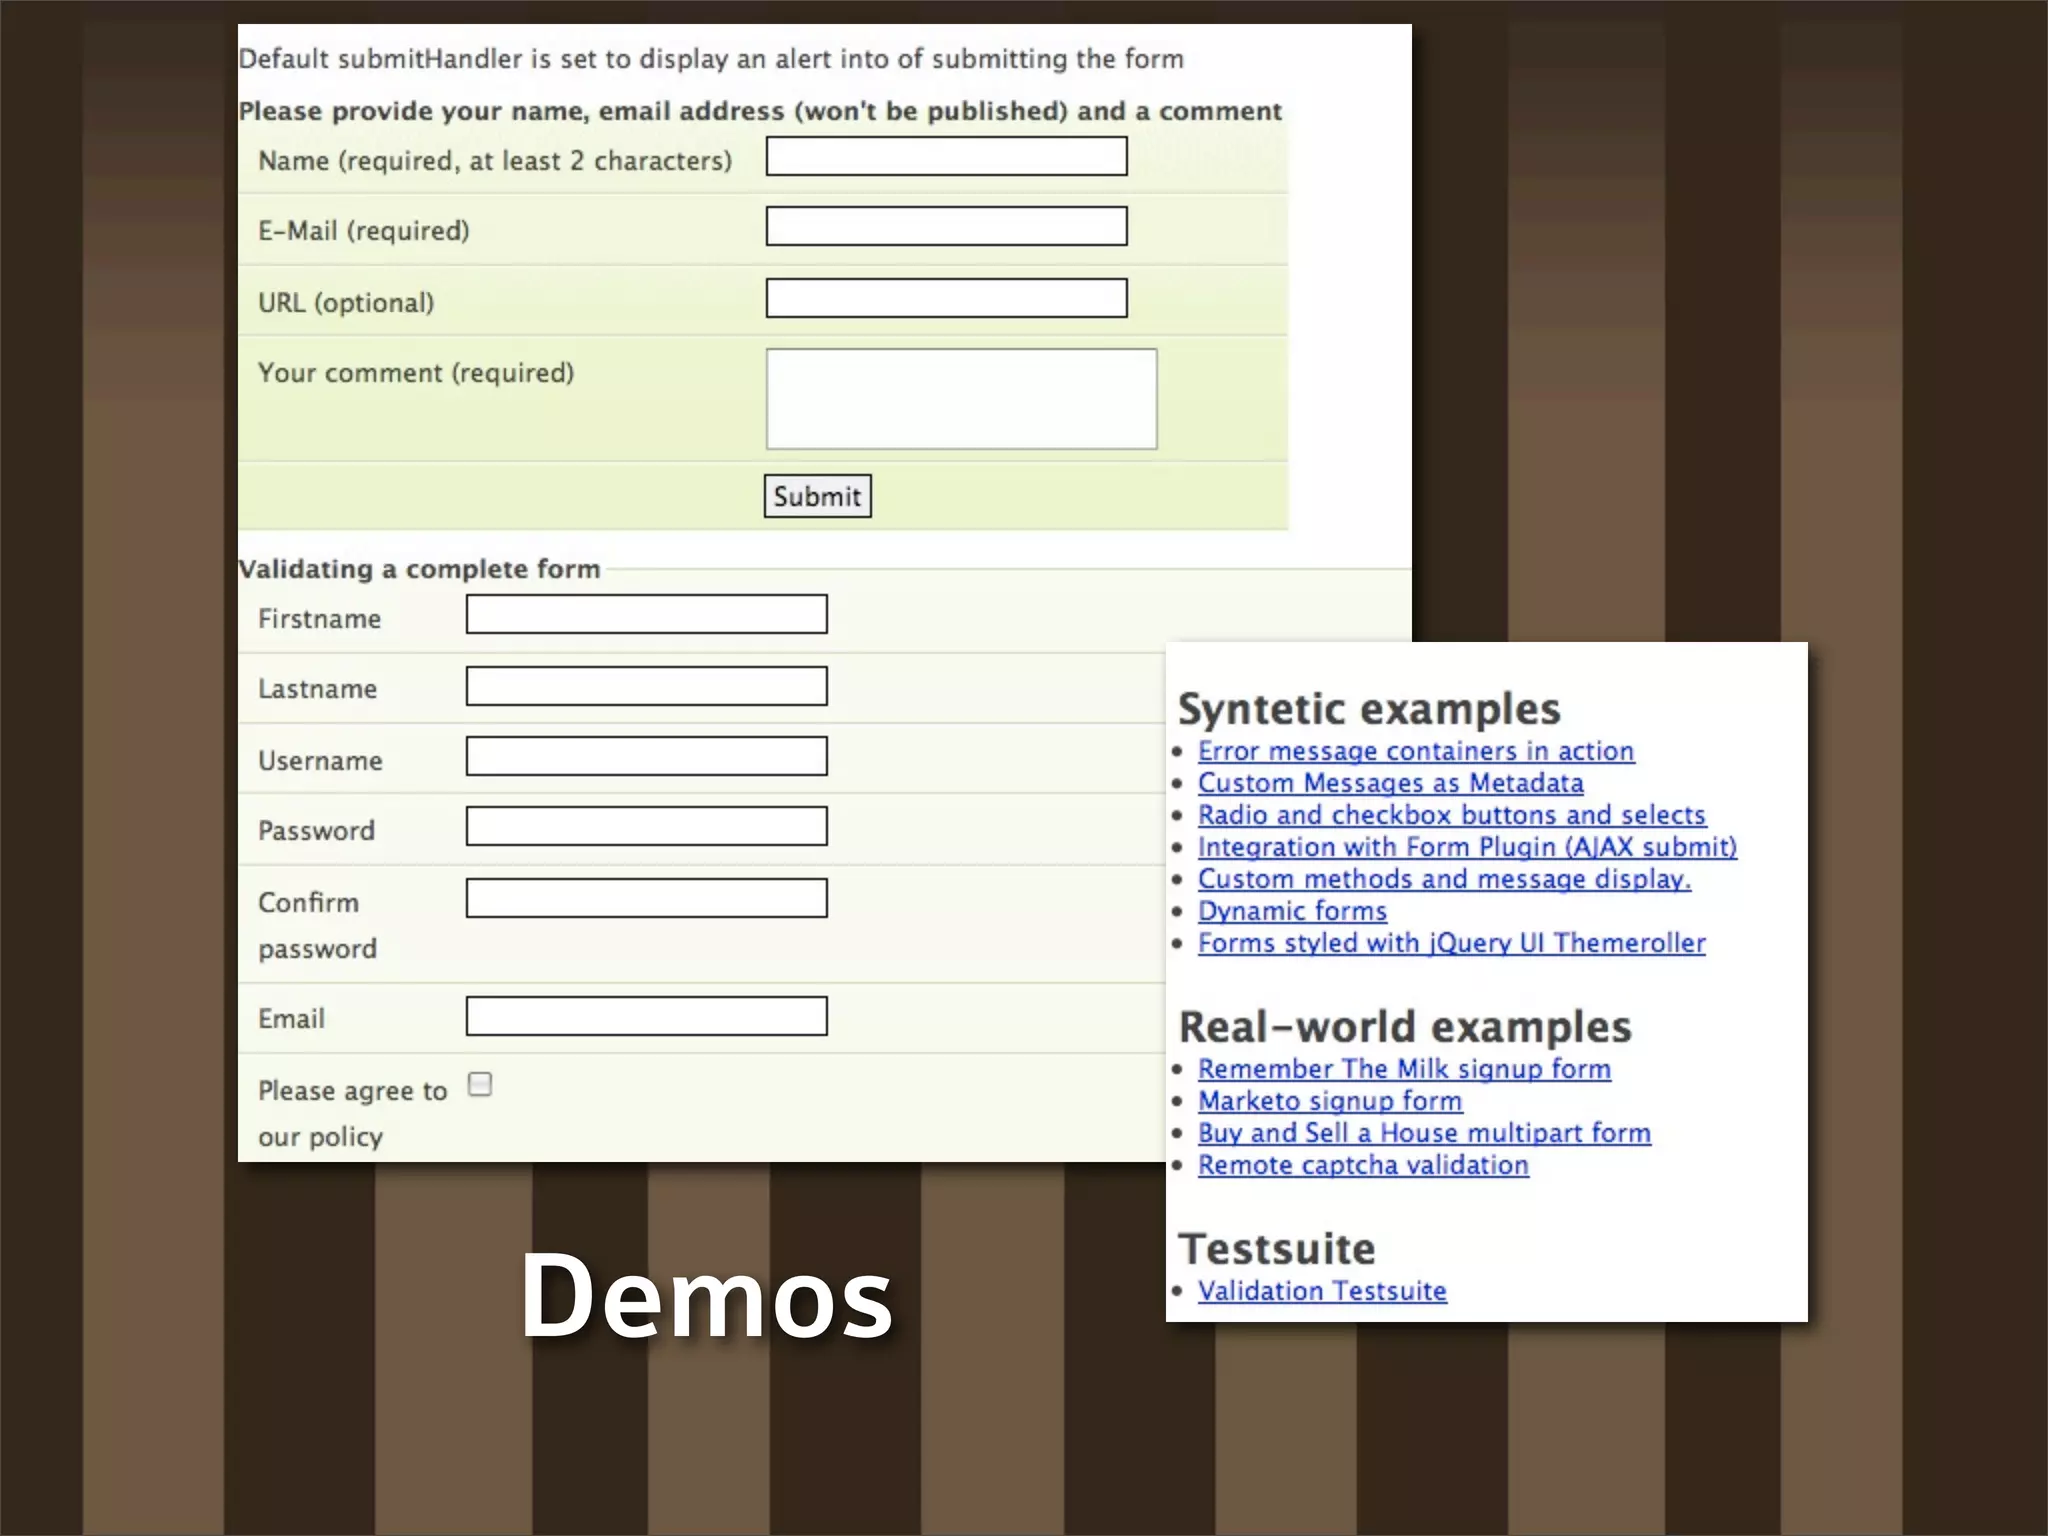
Task: Follow Radio and checkbox buttons and selects link
Action: [1451, 815]
